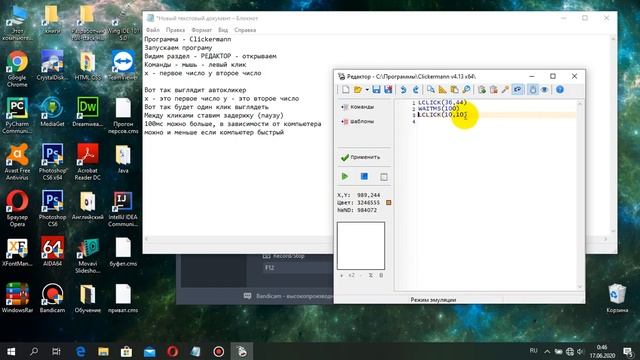Expand the Шаблоны section in the editor
The image size is (640, 360).
click(358, 122)
